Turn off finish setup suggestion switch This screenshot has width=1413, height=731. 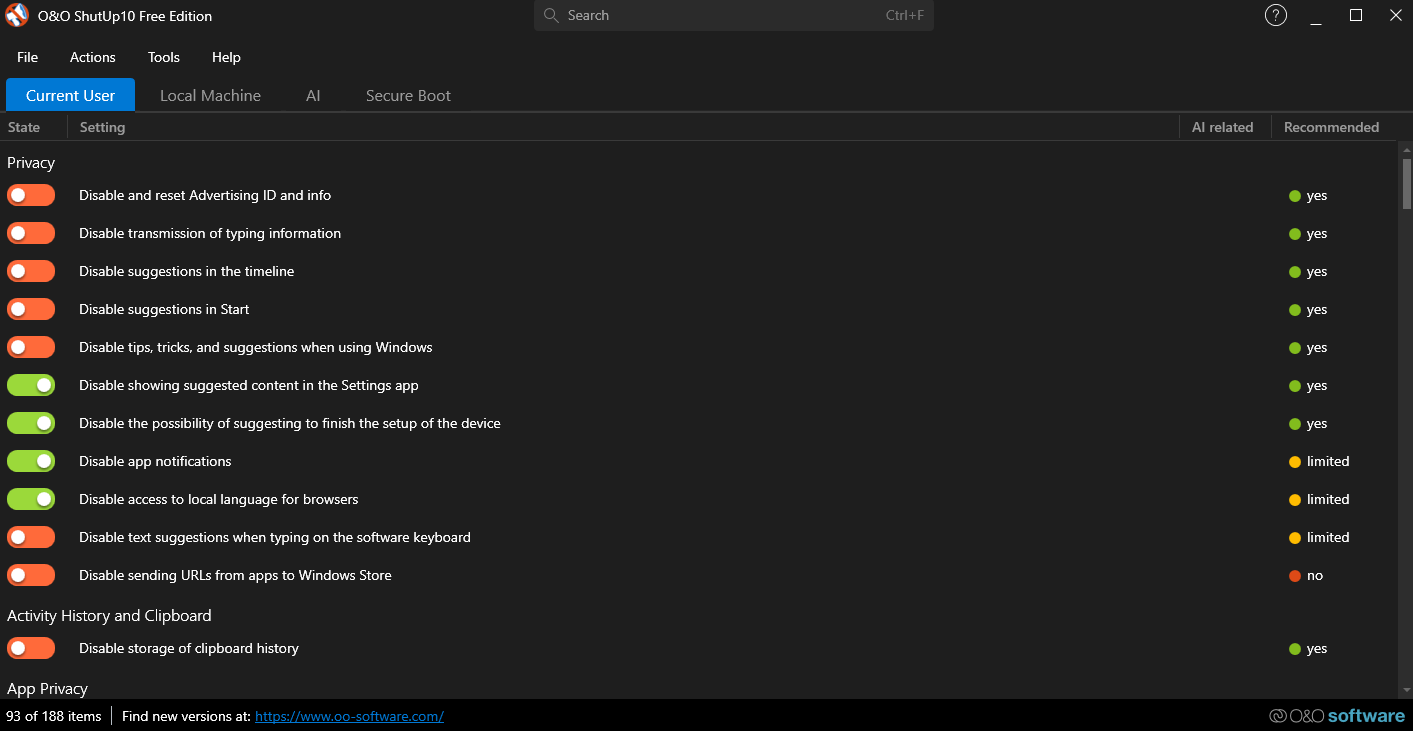pos(31,423)
